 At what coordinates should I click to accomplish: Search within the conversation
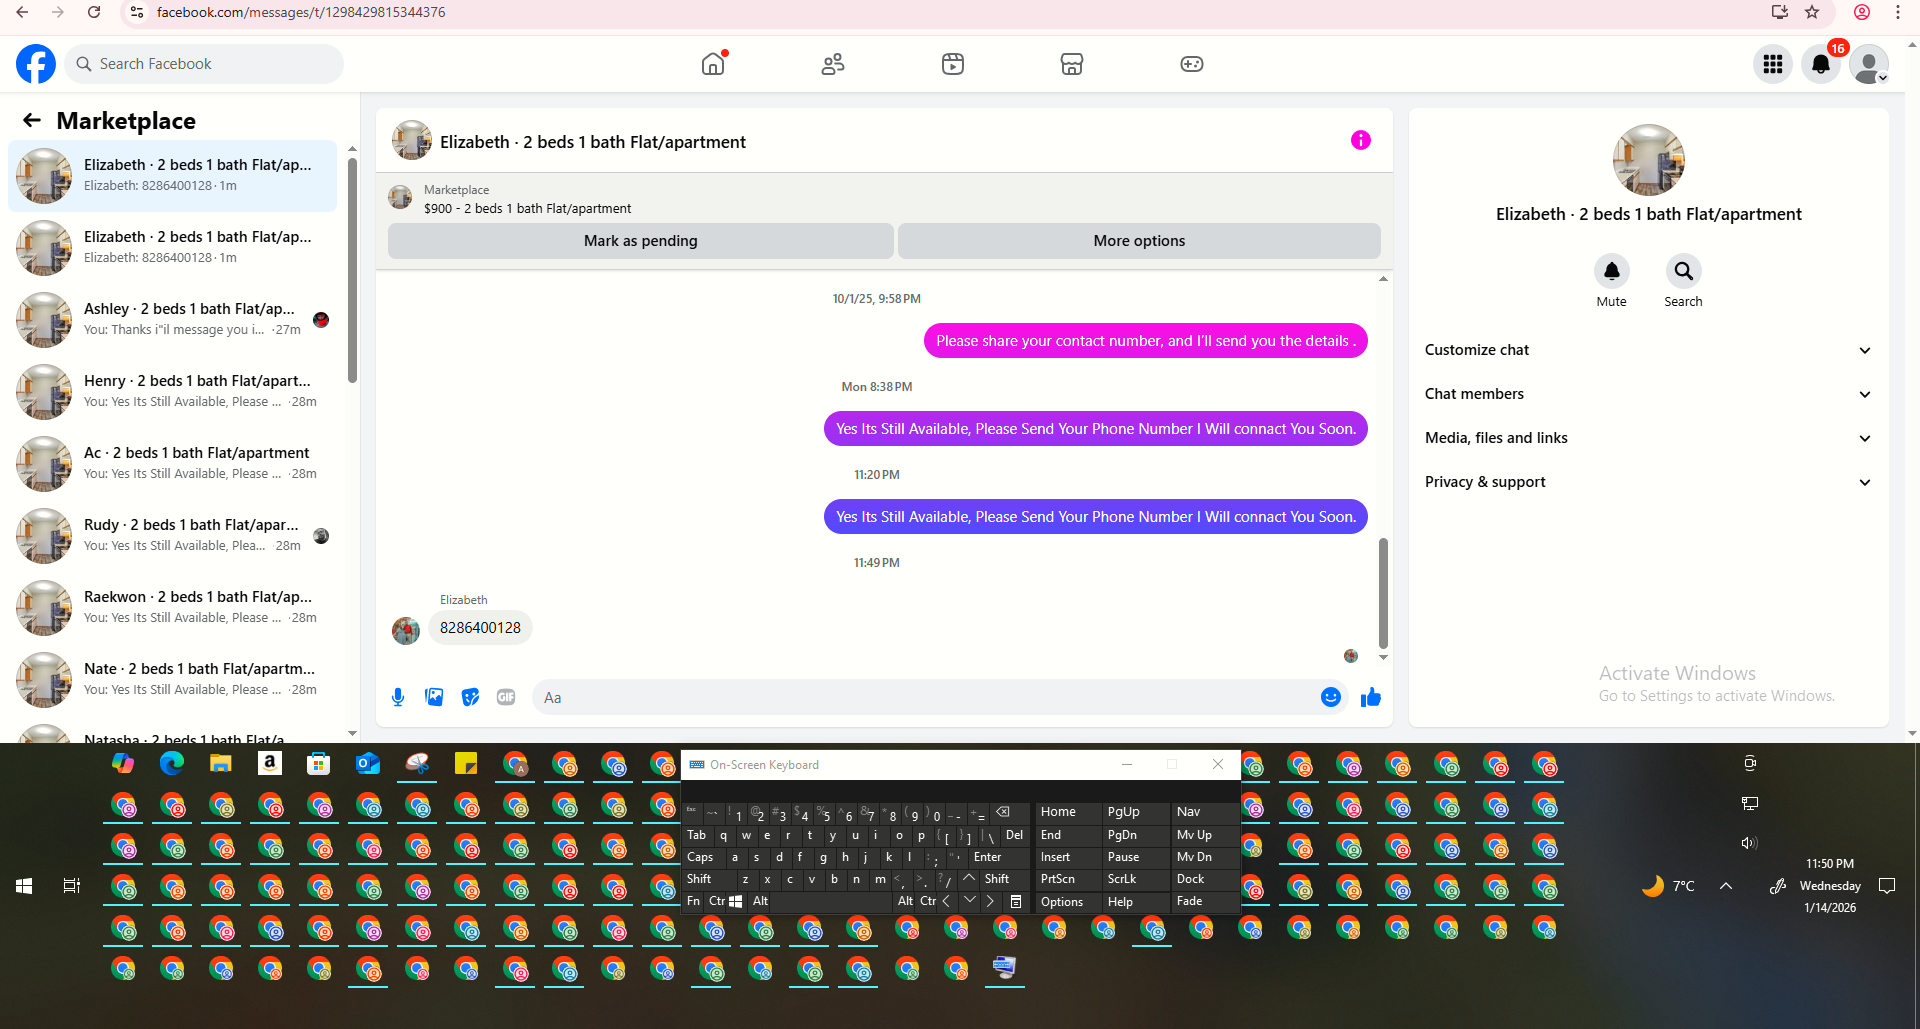1683,271
